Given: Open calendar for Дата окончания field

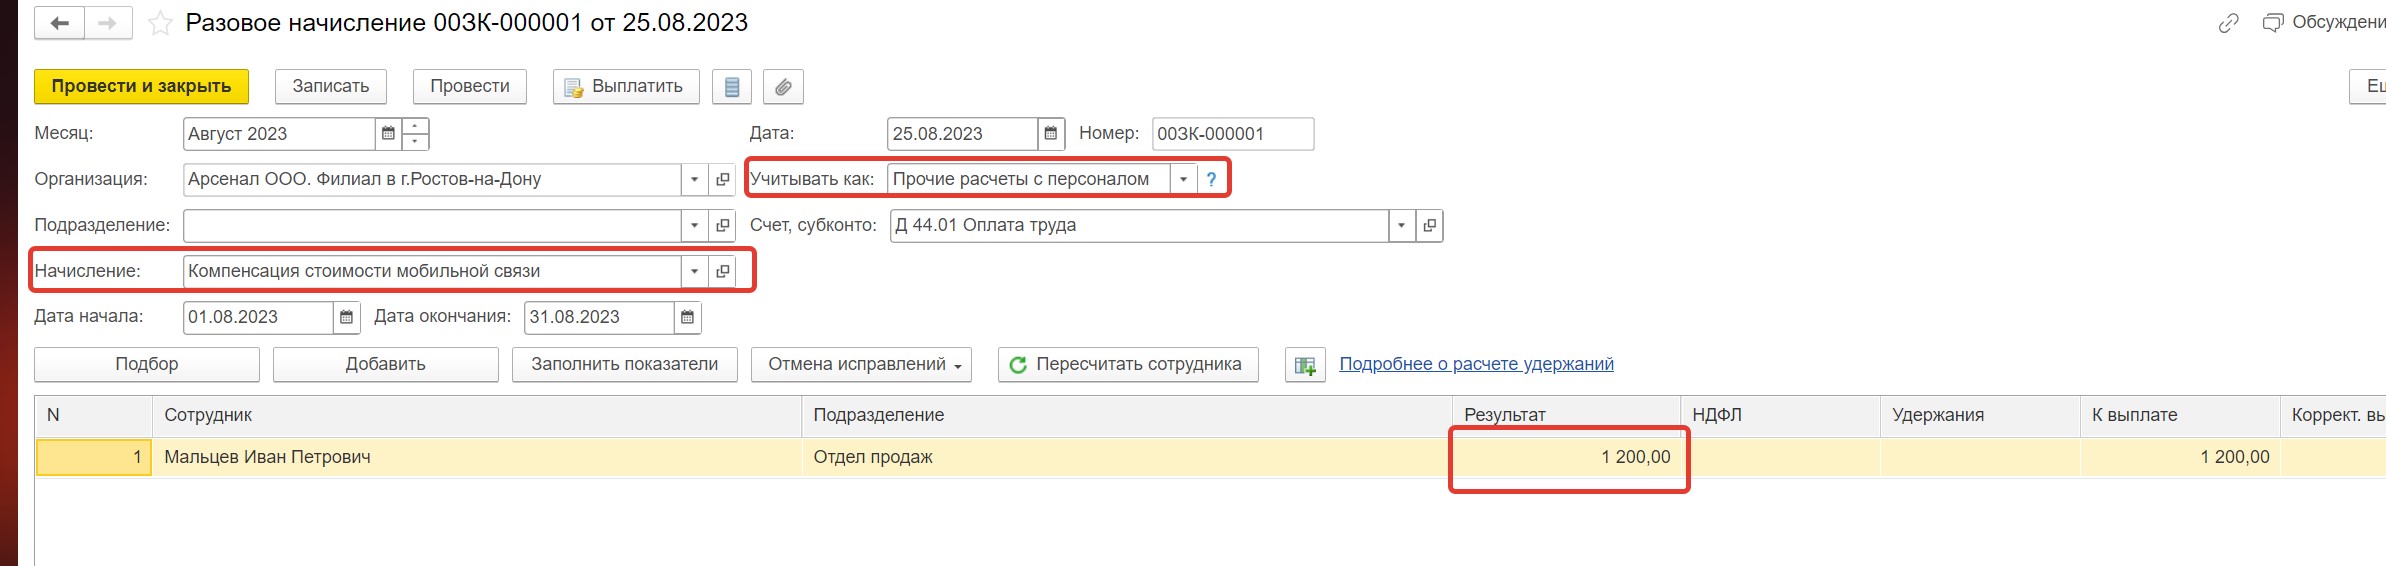Looking at the screenshot, I should point(687,317).
